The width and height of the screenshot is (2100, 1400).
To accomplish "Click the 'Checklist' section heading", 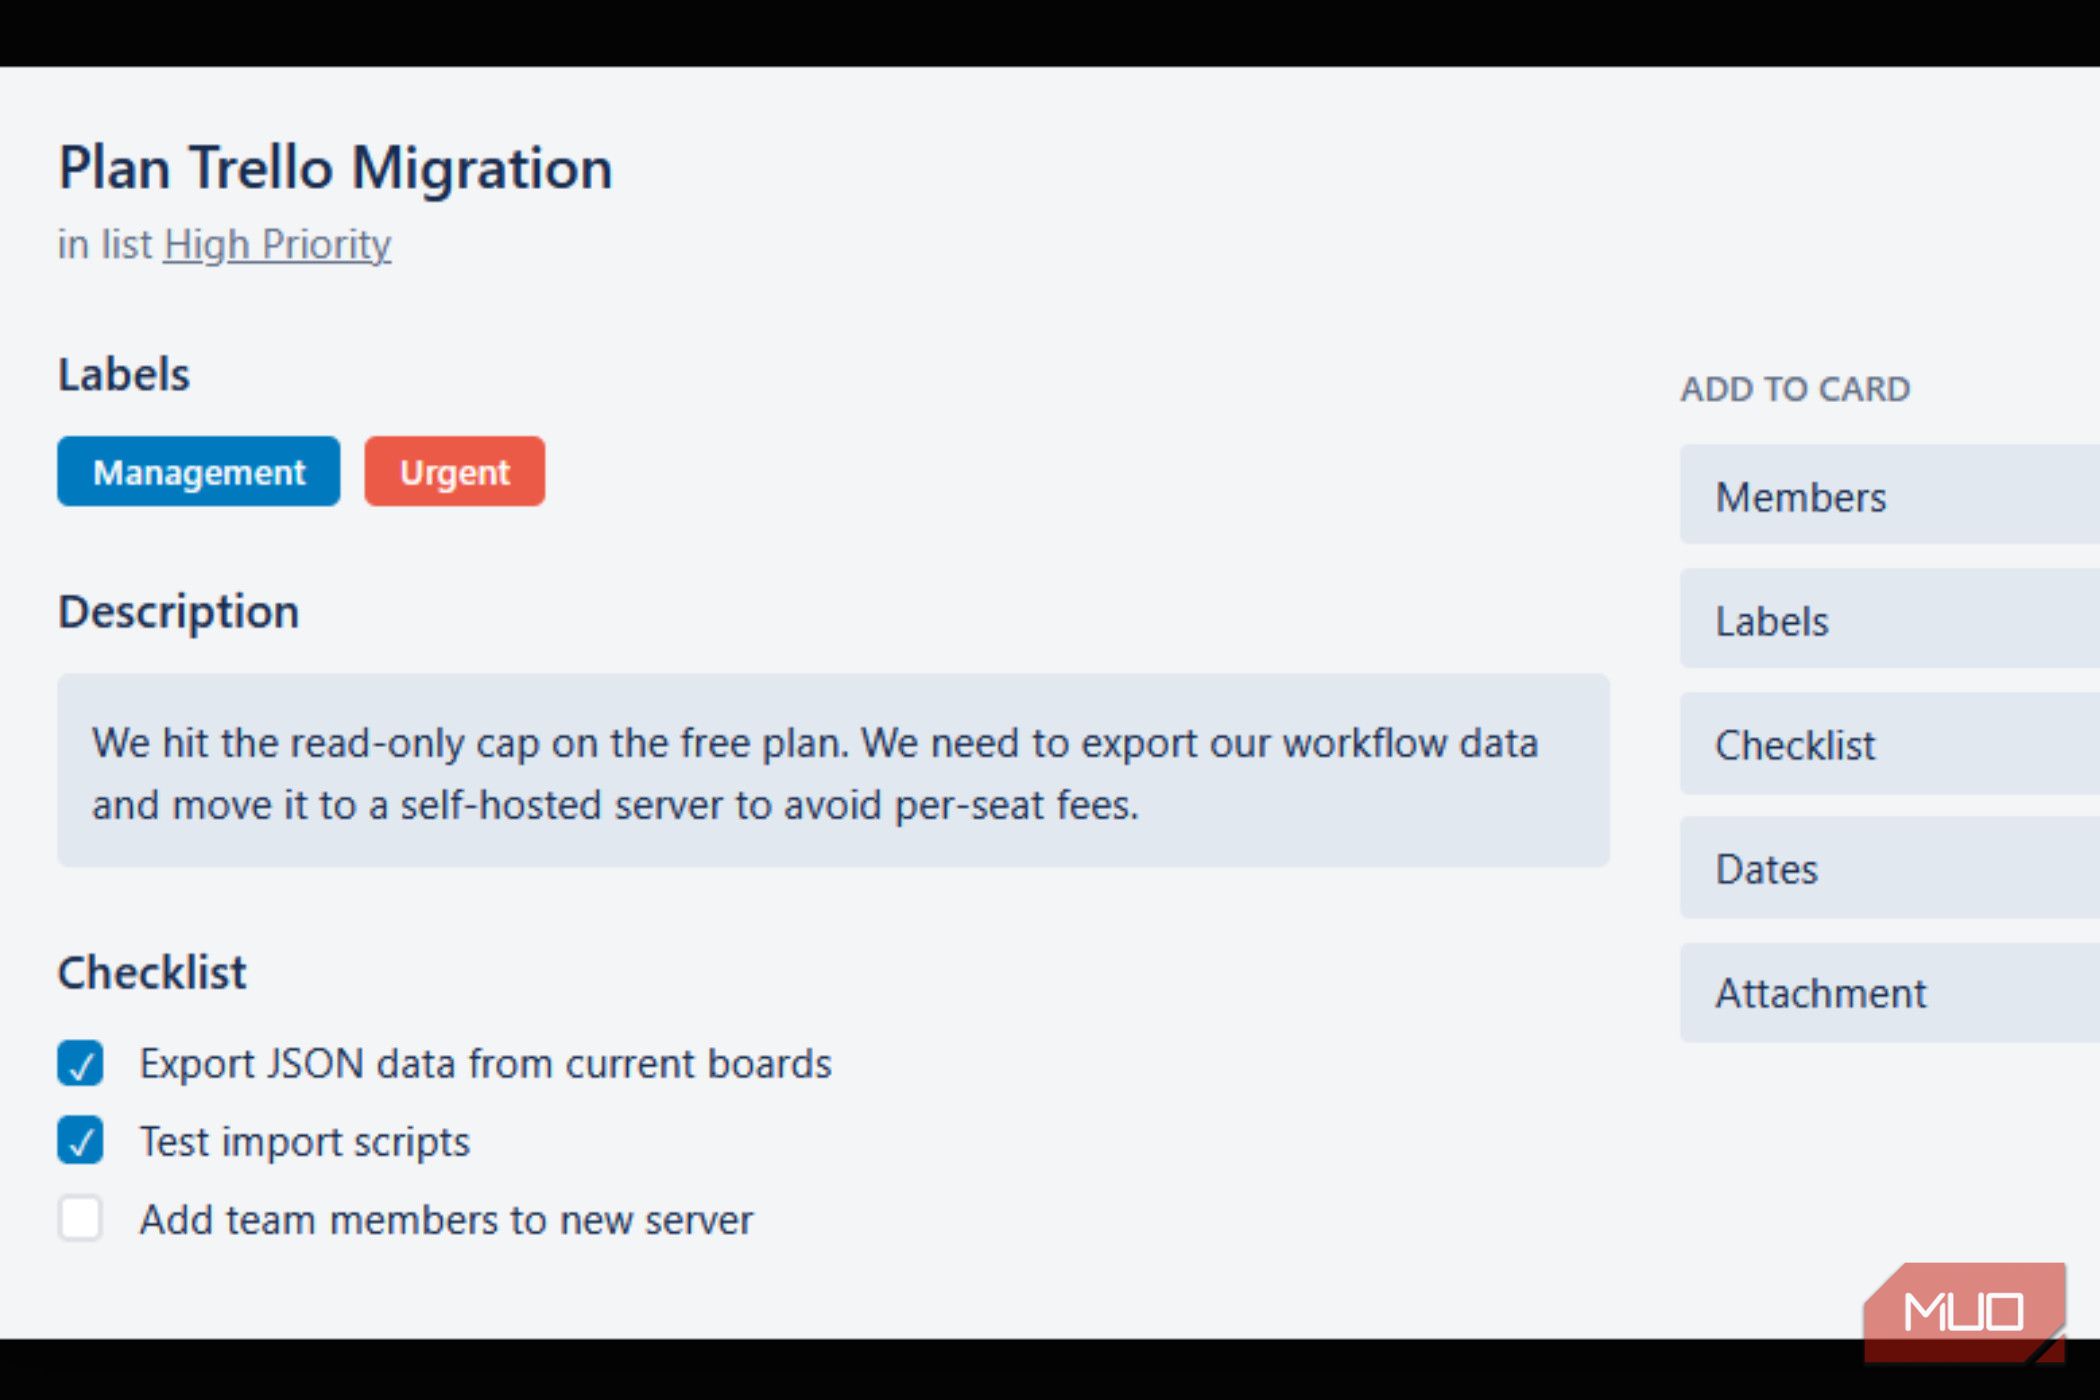I will (x=152, y=972).
